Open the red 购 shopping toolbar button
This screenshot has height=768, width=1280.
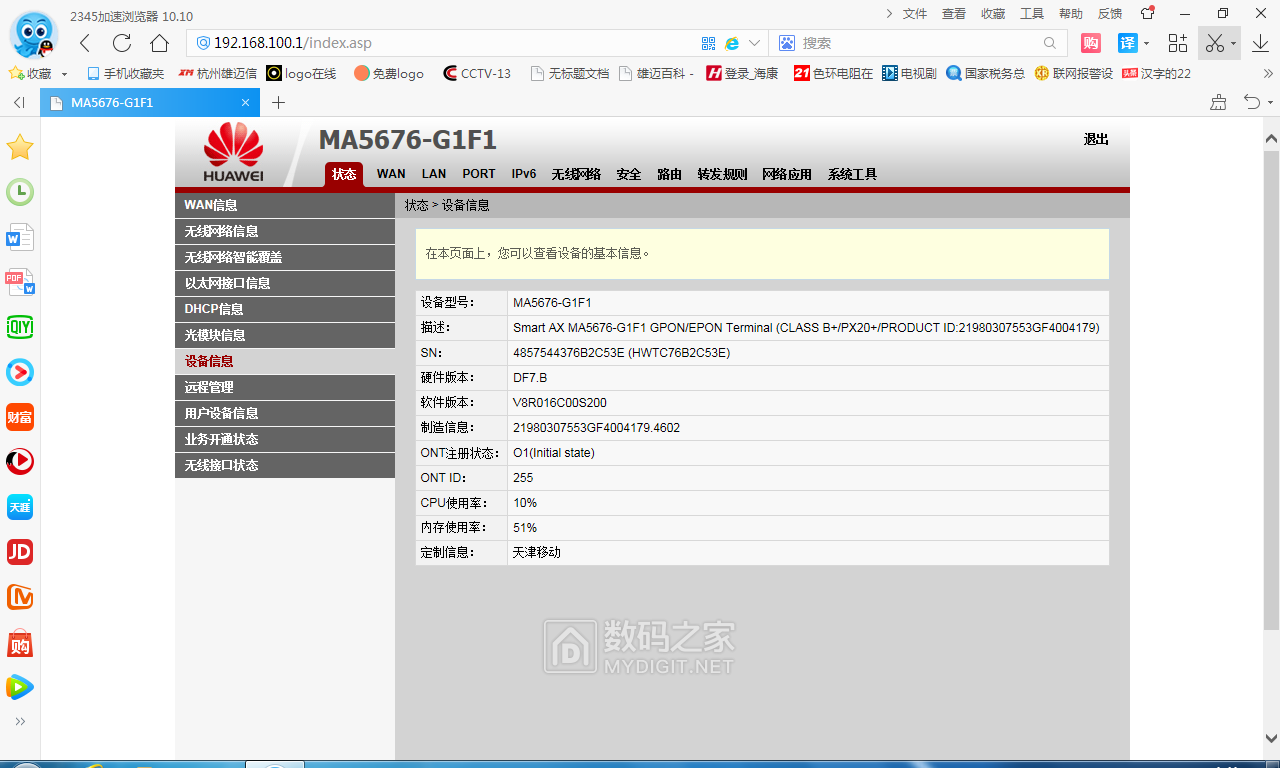[1091, 43]
